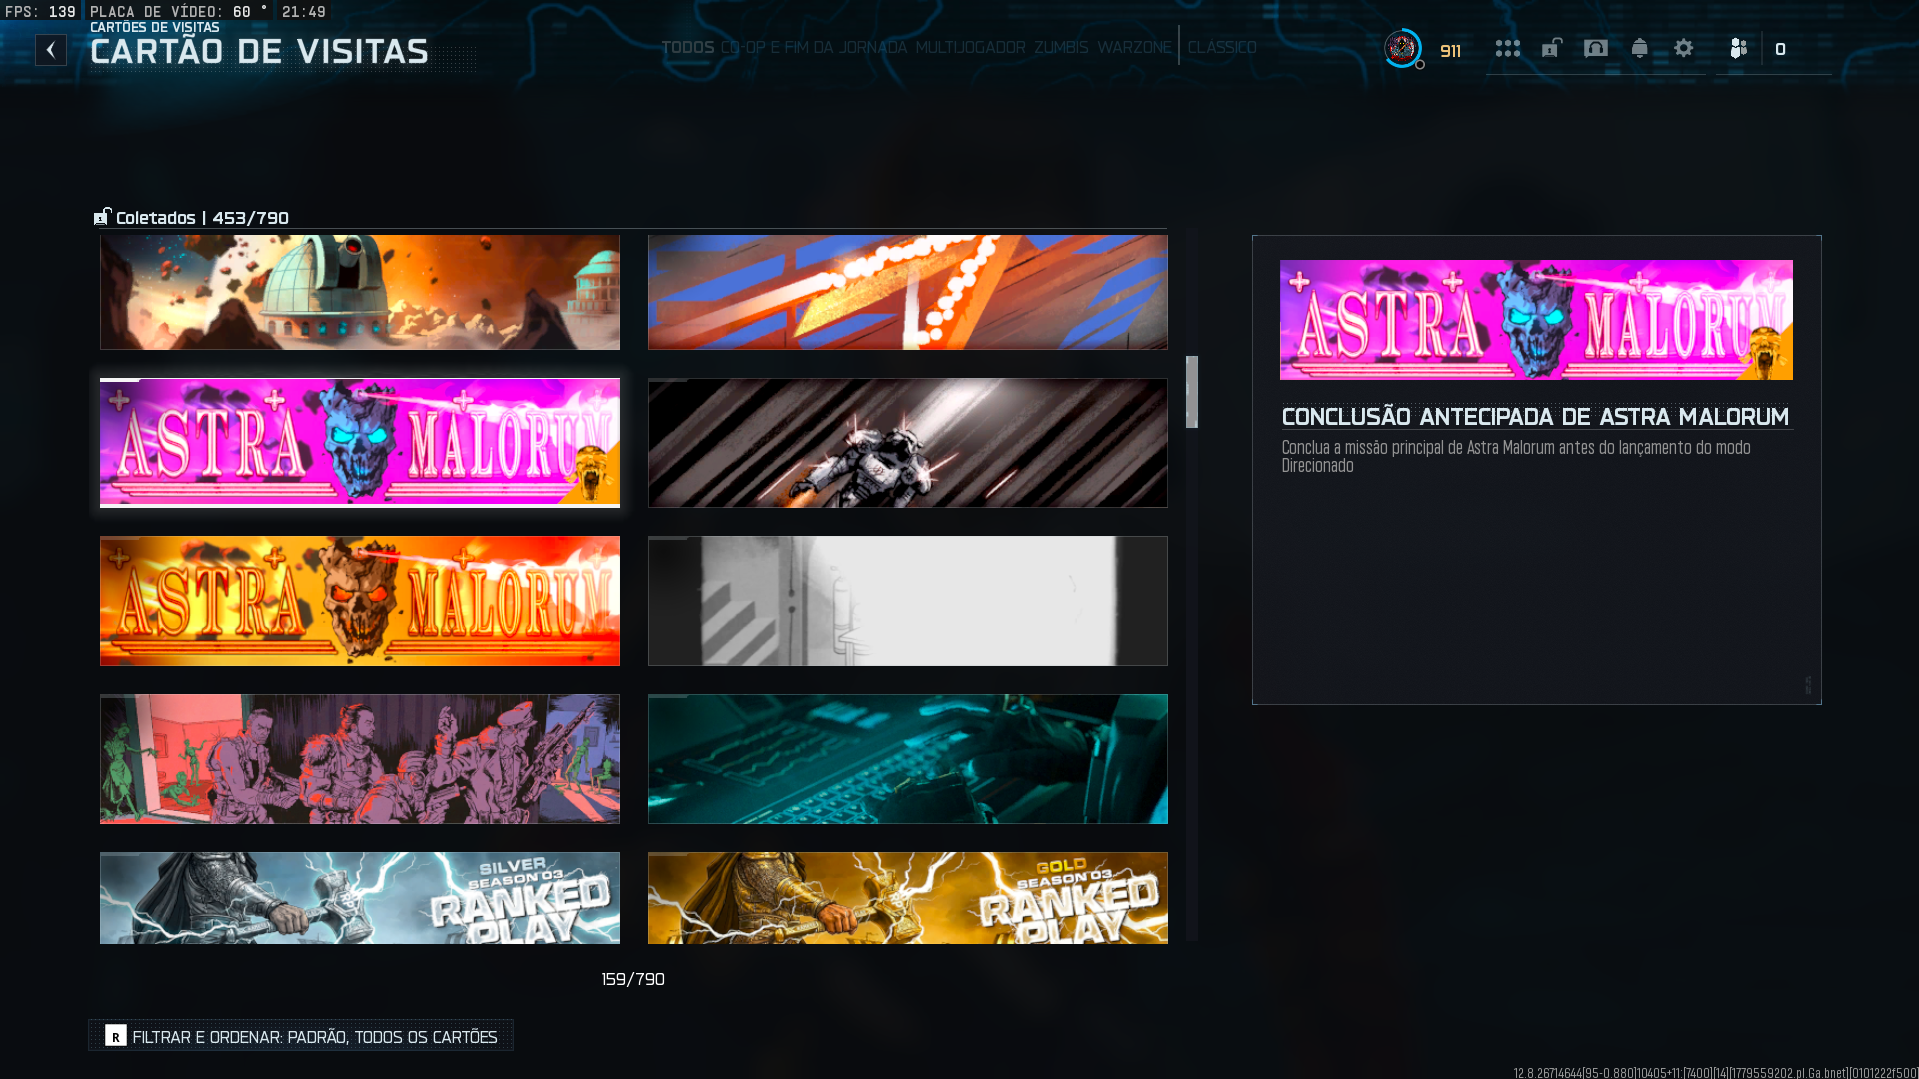Select the observatory dome calling card
The image size is (1919, 1079).
tap(360, 292)
